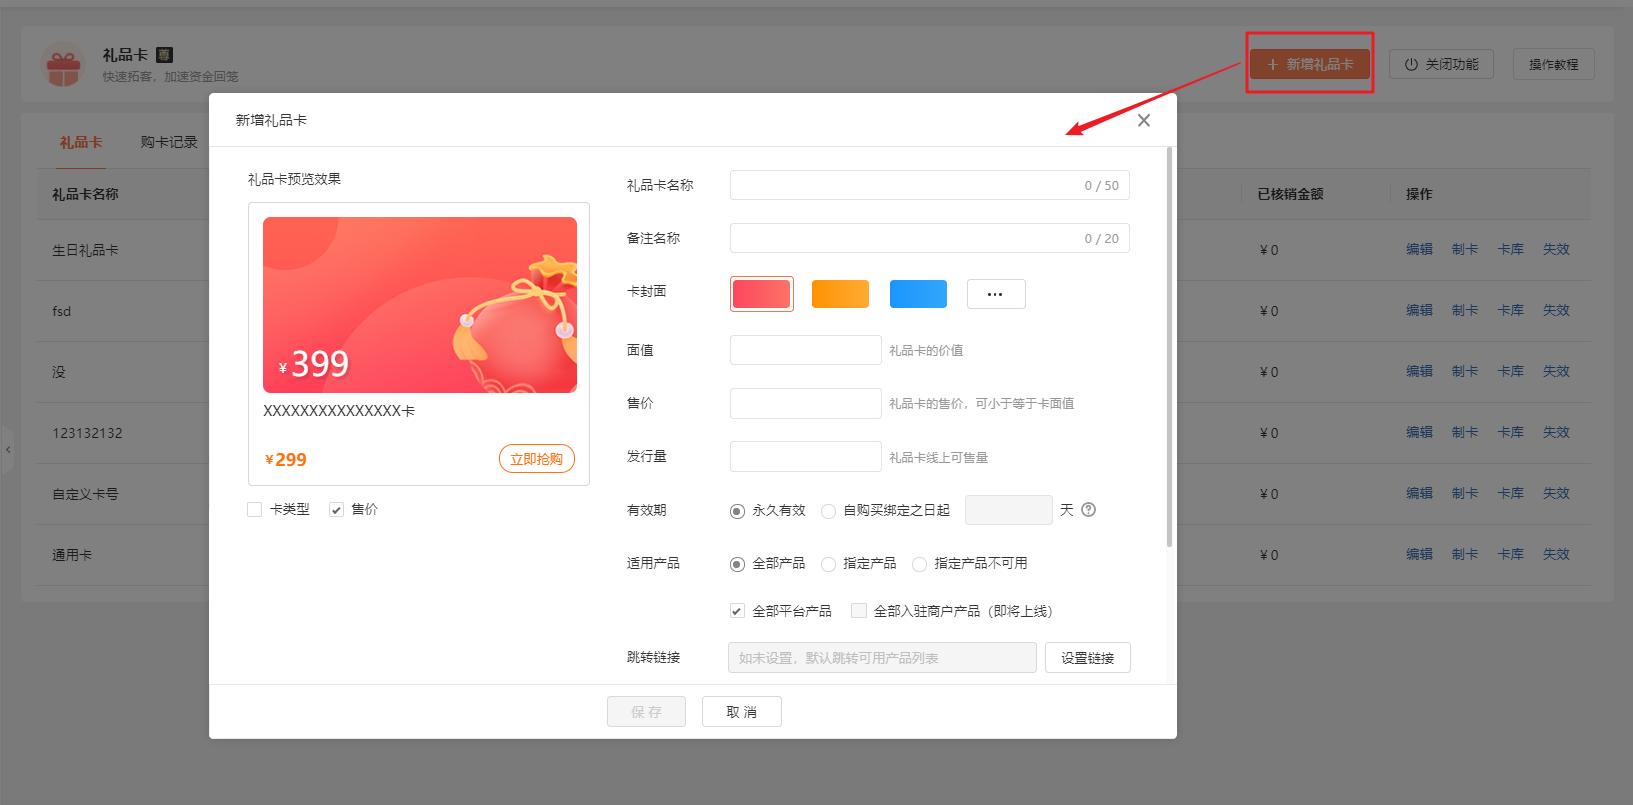Click the 自定义卡号 name cell
The width and height of the screenshot is (1633, 805).
pyautogui.click(x=85, y=494)
